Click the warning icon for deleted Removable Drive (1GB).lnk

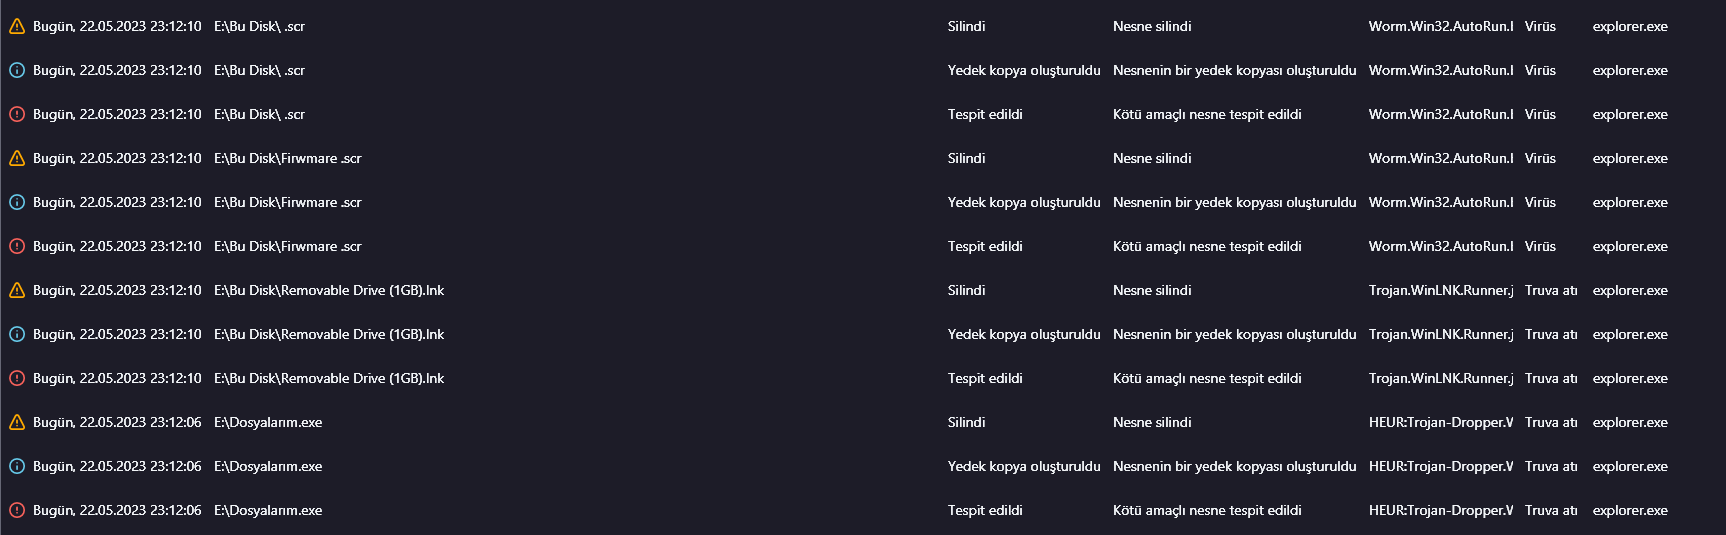pos(17,290)
